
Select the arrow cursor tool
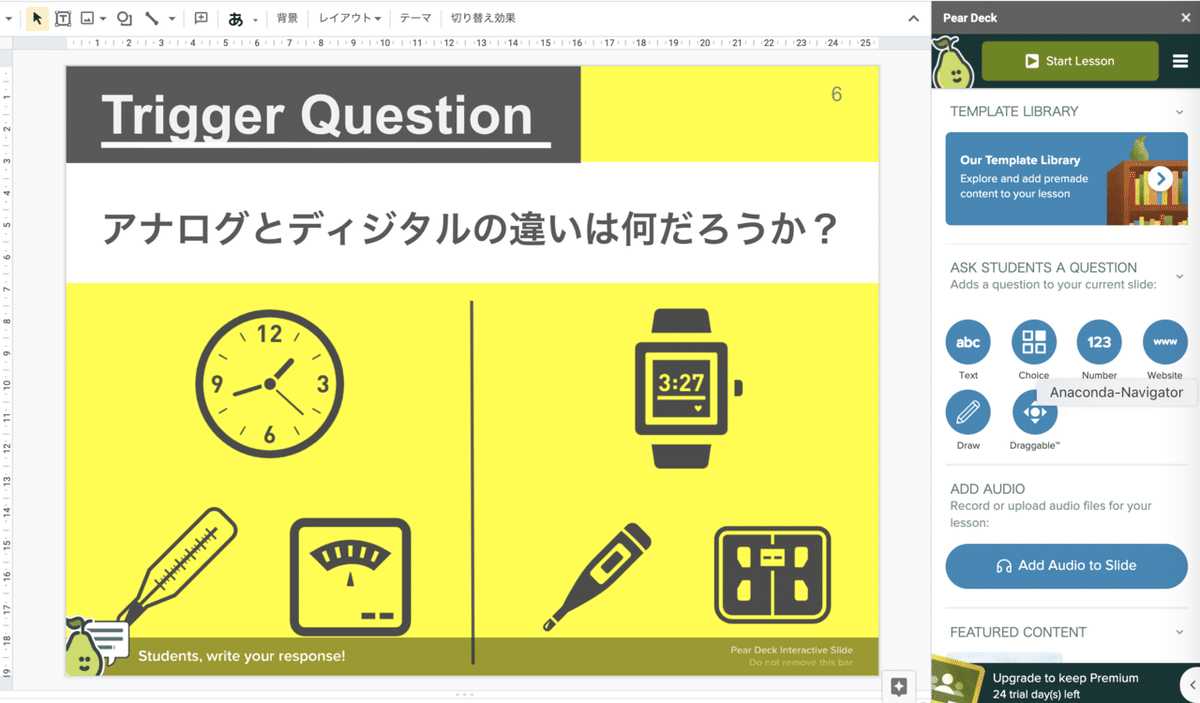37,18
